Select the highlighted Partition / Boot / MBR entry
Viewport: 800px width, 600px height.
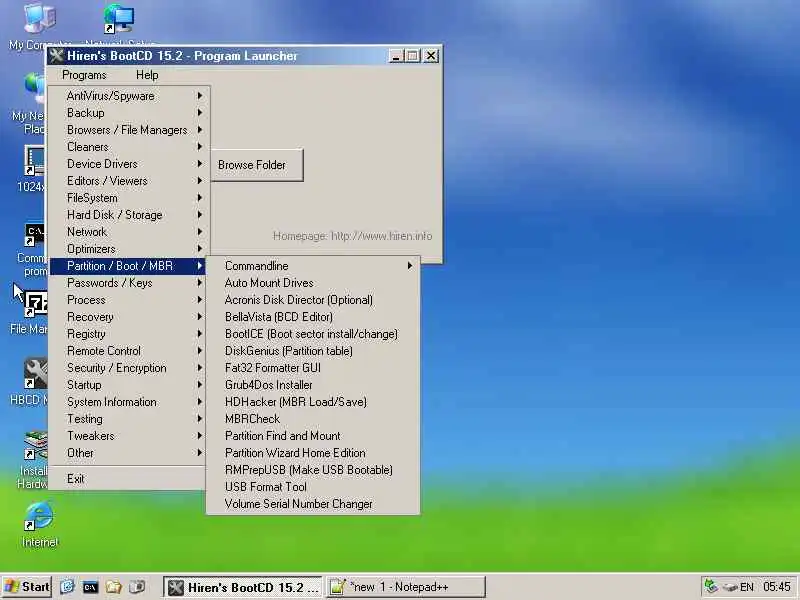click(128, 266)
